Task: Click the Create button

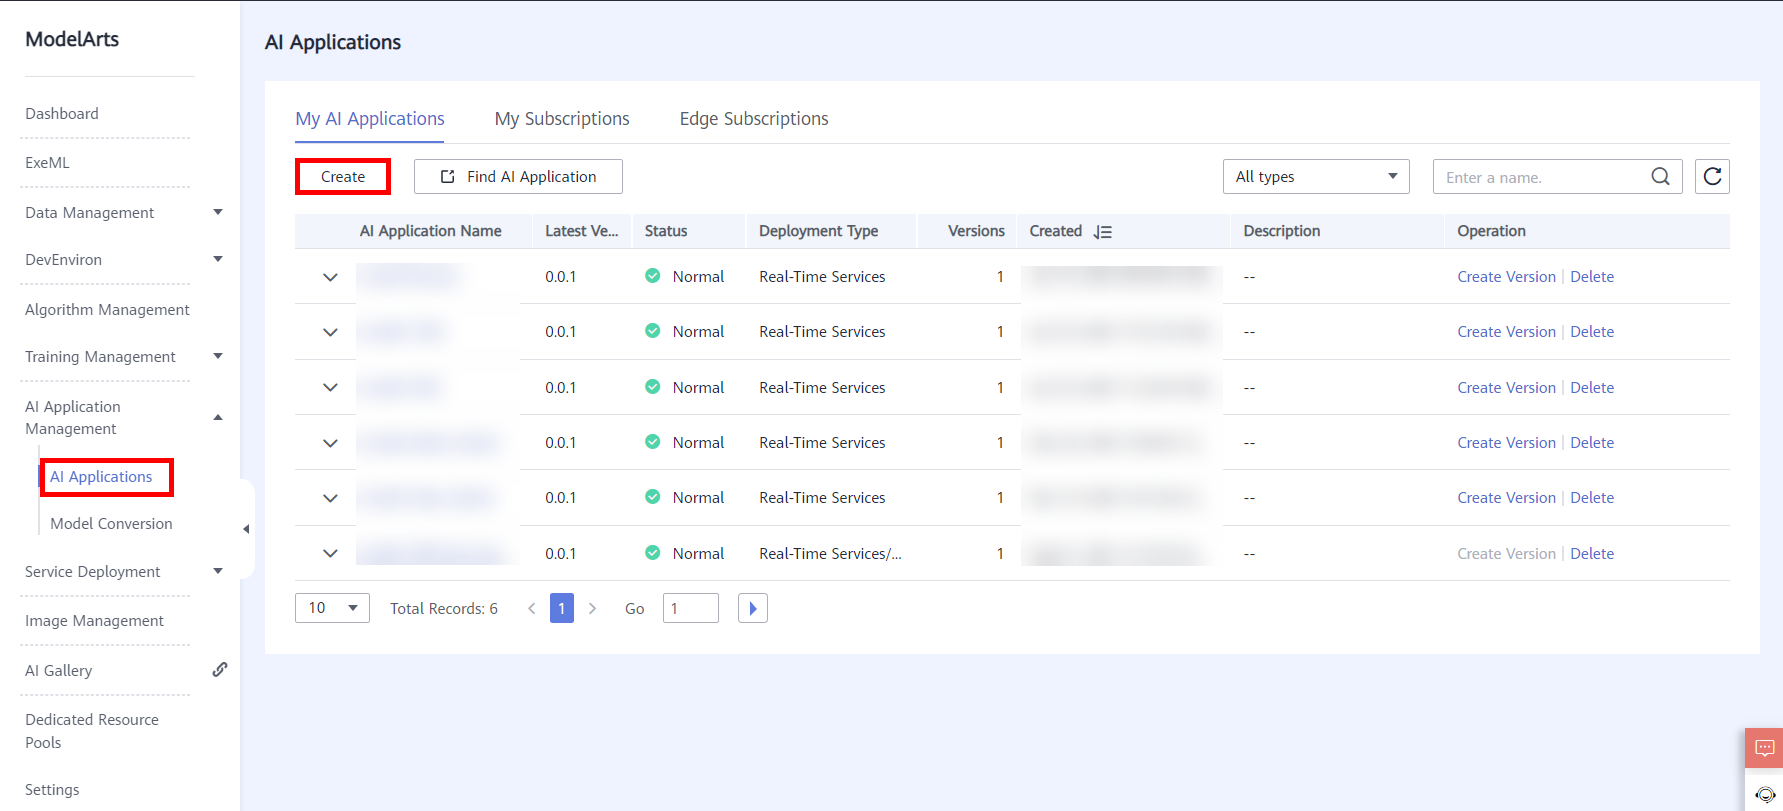Action: point(343,177)
